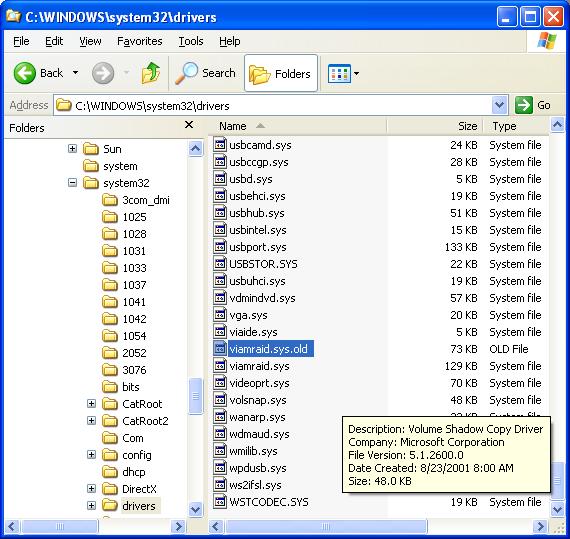The image size is (570, 539).
Task: Sort by the Name column header
Action: (x=297, y=126)
